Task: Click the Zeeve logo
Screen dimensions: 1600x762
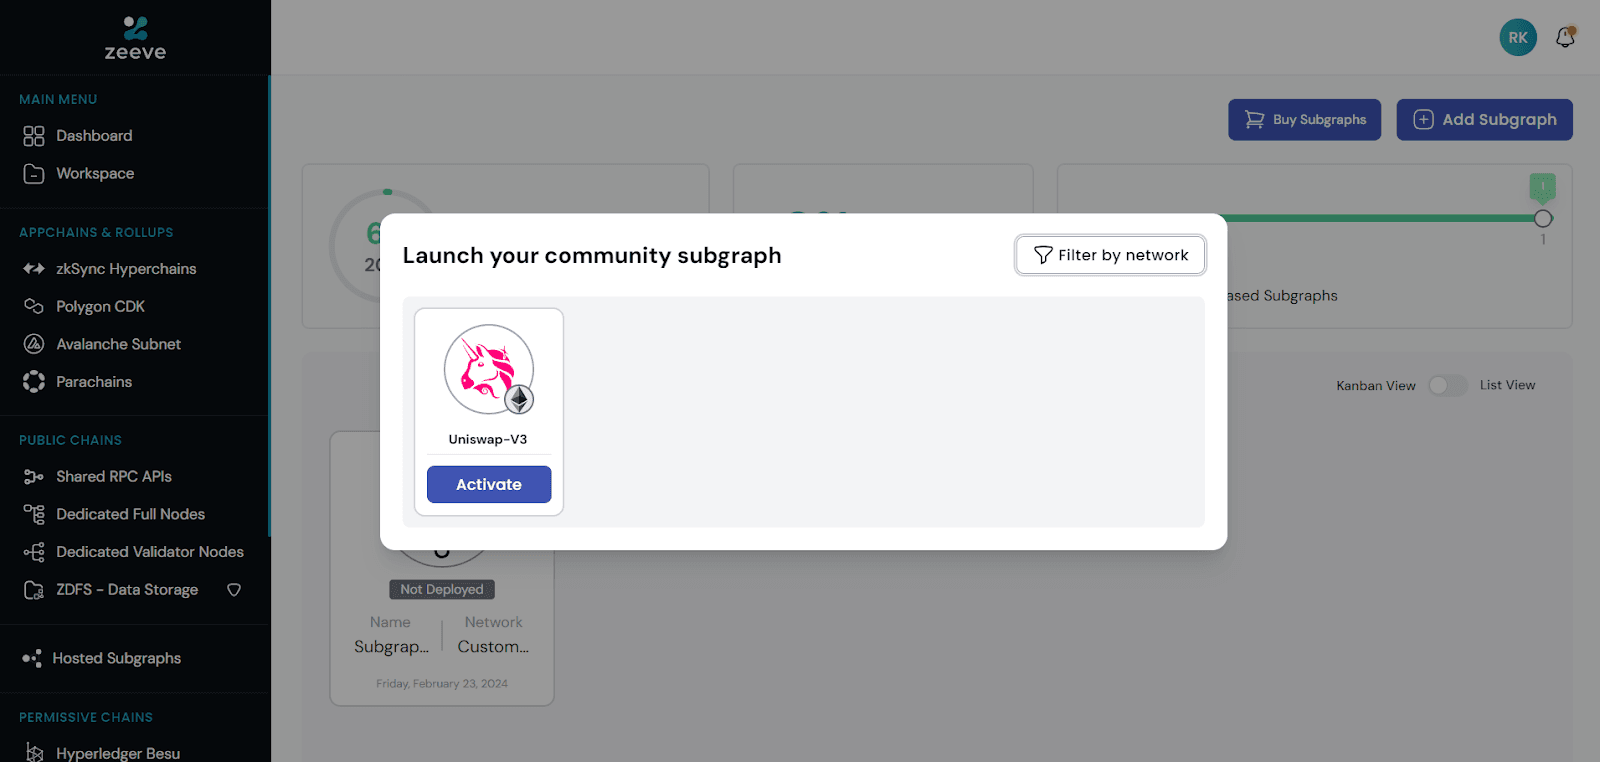Action: point(135,38)
